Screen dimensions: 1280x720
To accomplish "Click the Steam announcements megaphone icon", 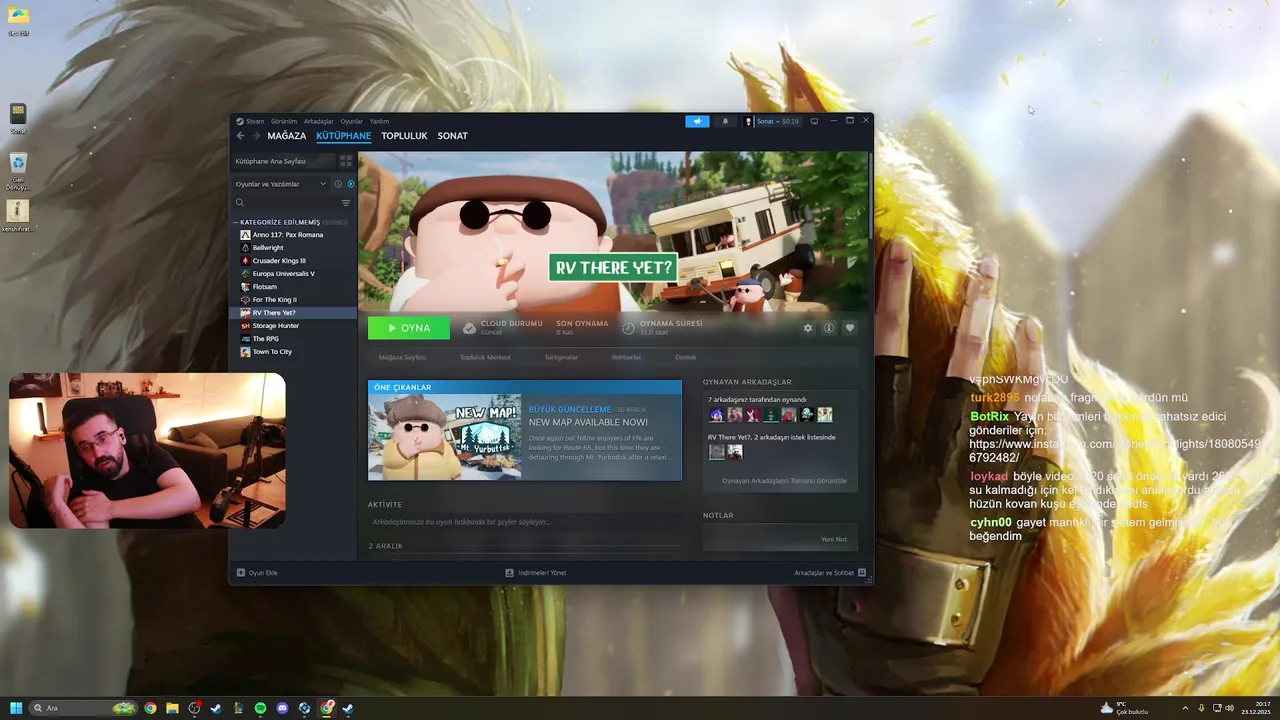I will coord(697,121).
